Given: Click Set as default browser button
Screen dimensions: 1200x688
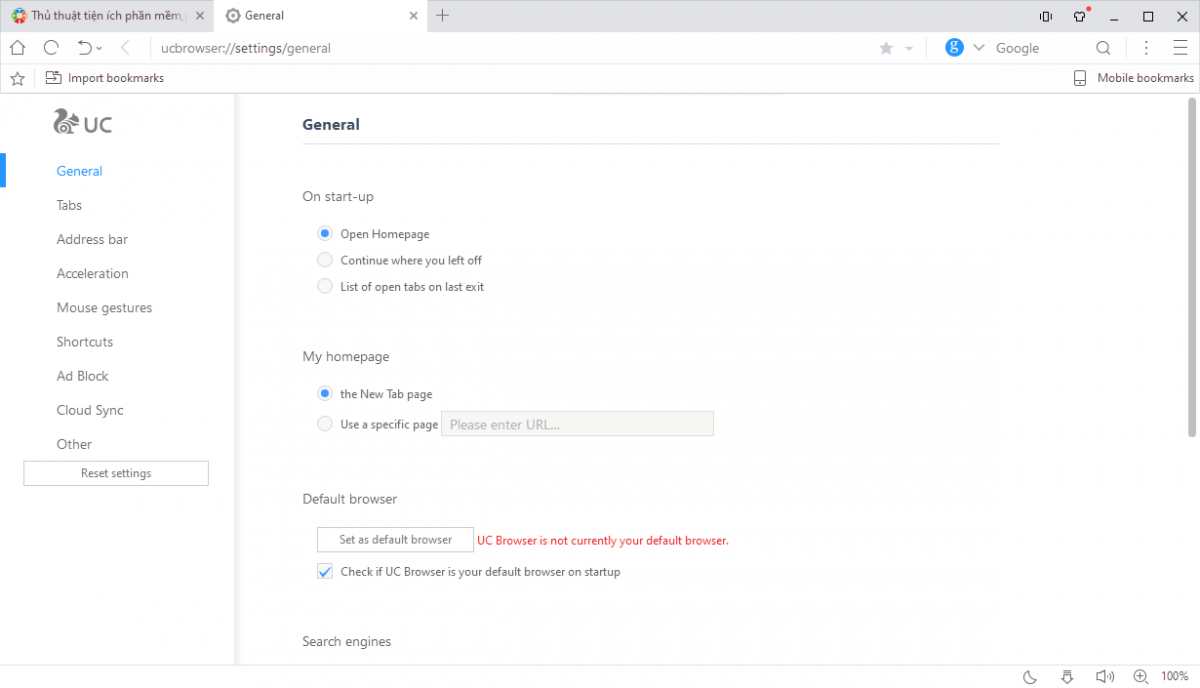Looking at the screenshot, I should 395,540.
